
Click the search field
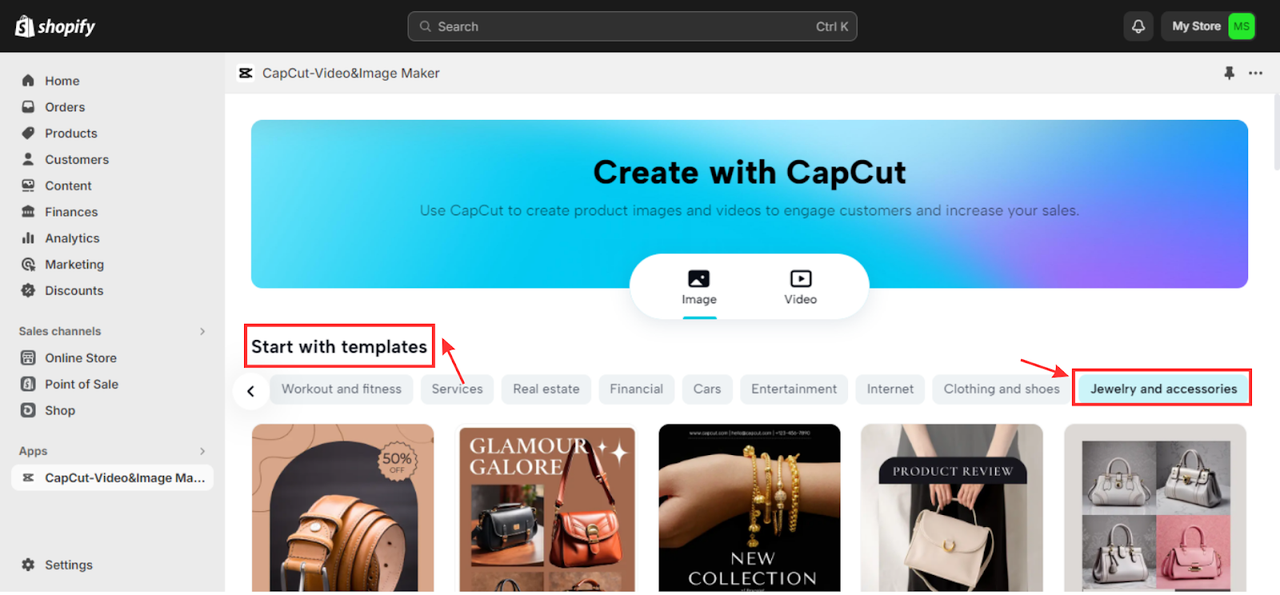(632, 27)
